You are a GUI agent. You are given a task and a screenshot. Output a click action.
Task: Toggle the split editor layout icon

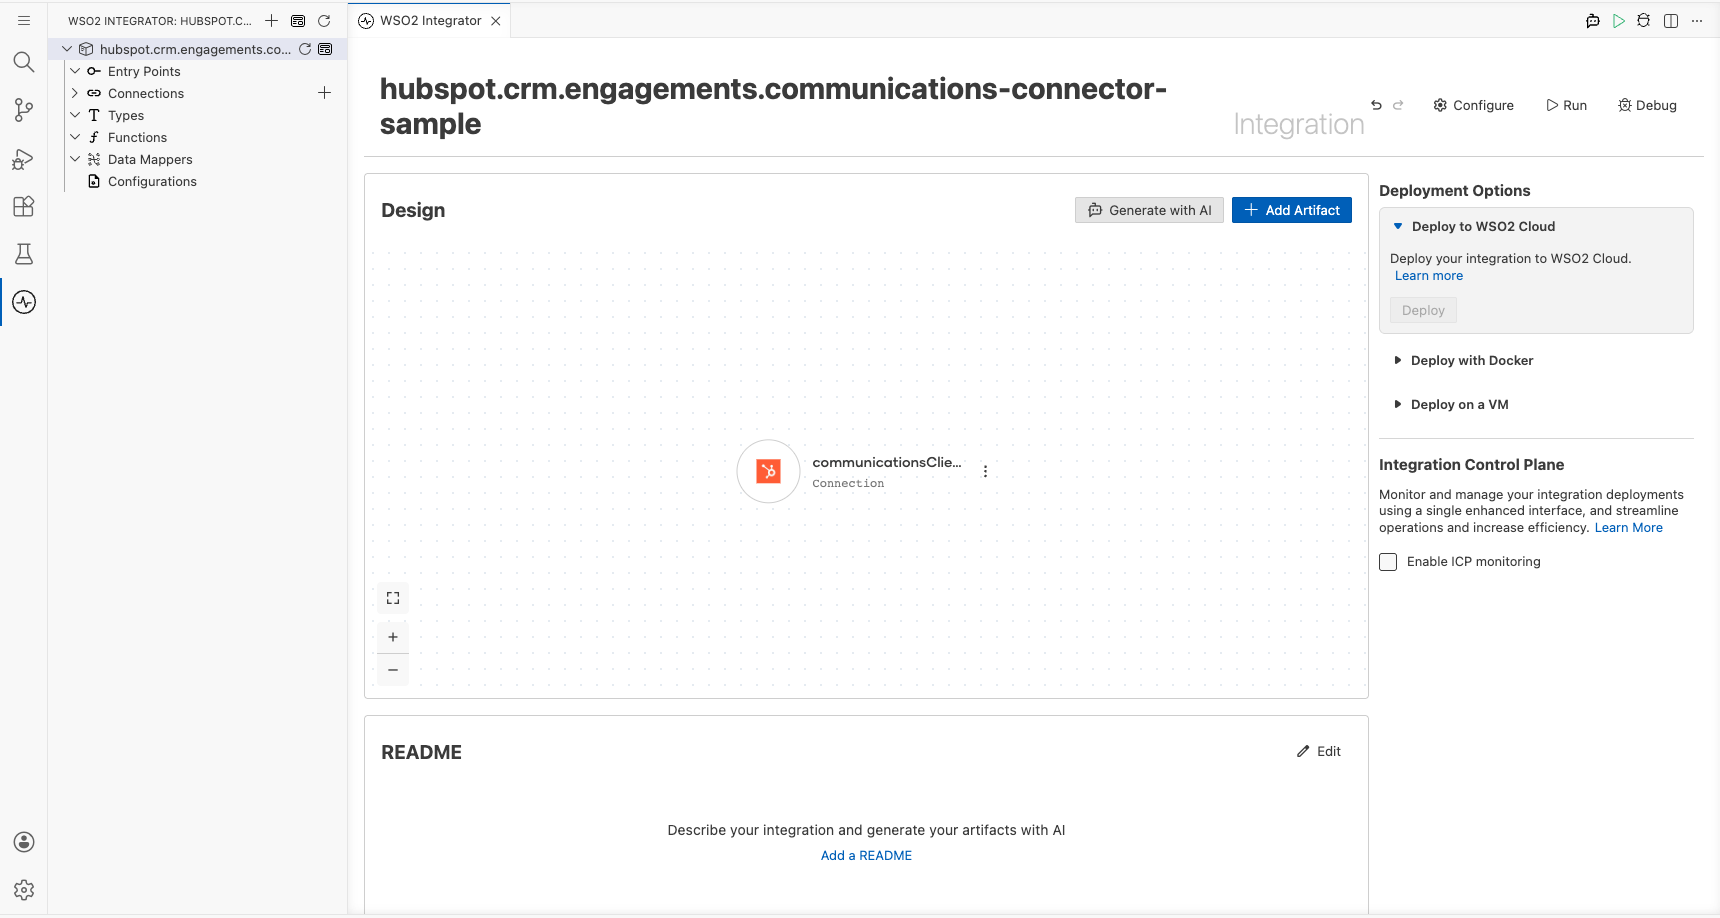[x=1671, y=21]
